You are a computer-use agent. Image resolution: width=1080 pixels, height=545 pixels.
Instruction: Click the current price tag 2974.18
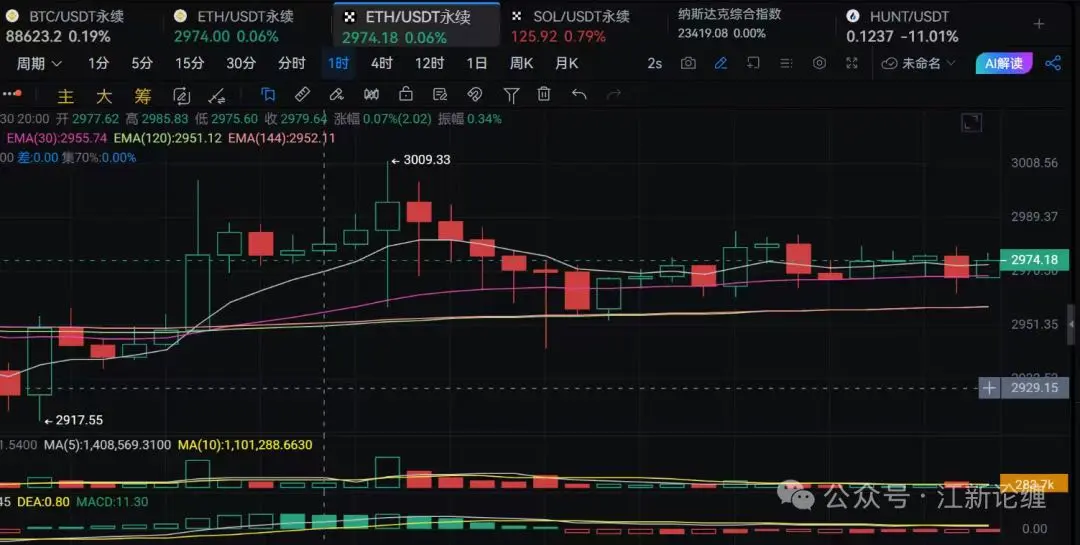tap(1034, 260)
